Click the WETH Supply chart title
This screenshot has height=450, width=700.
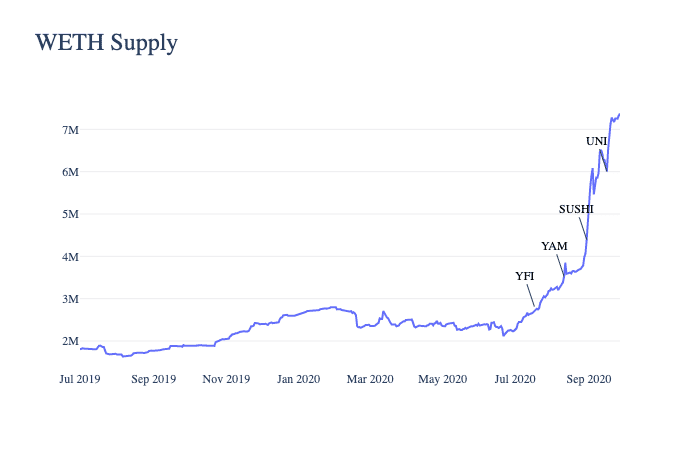106,43
